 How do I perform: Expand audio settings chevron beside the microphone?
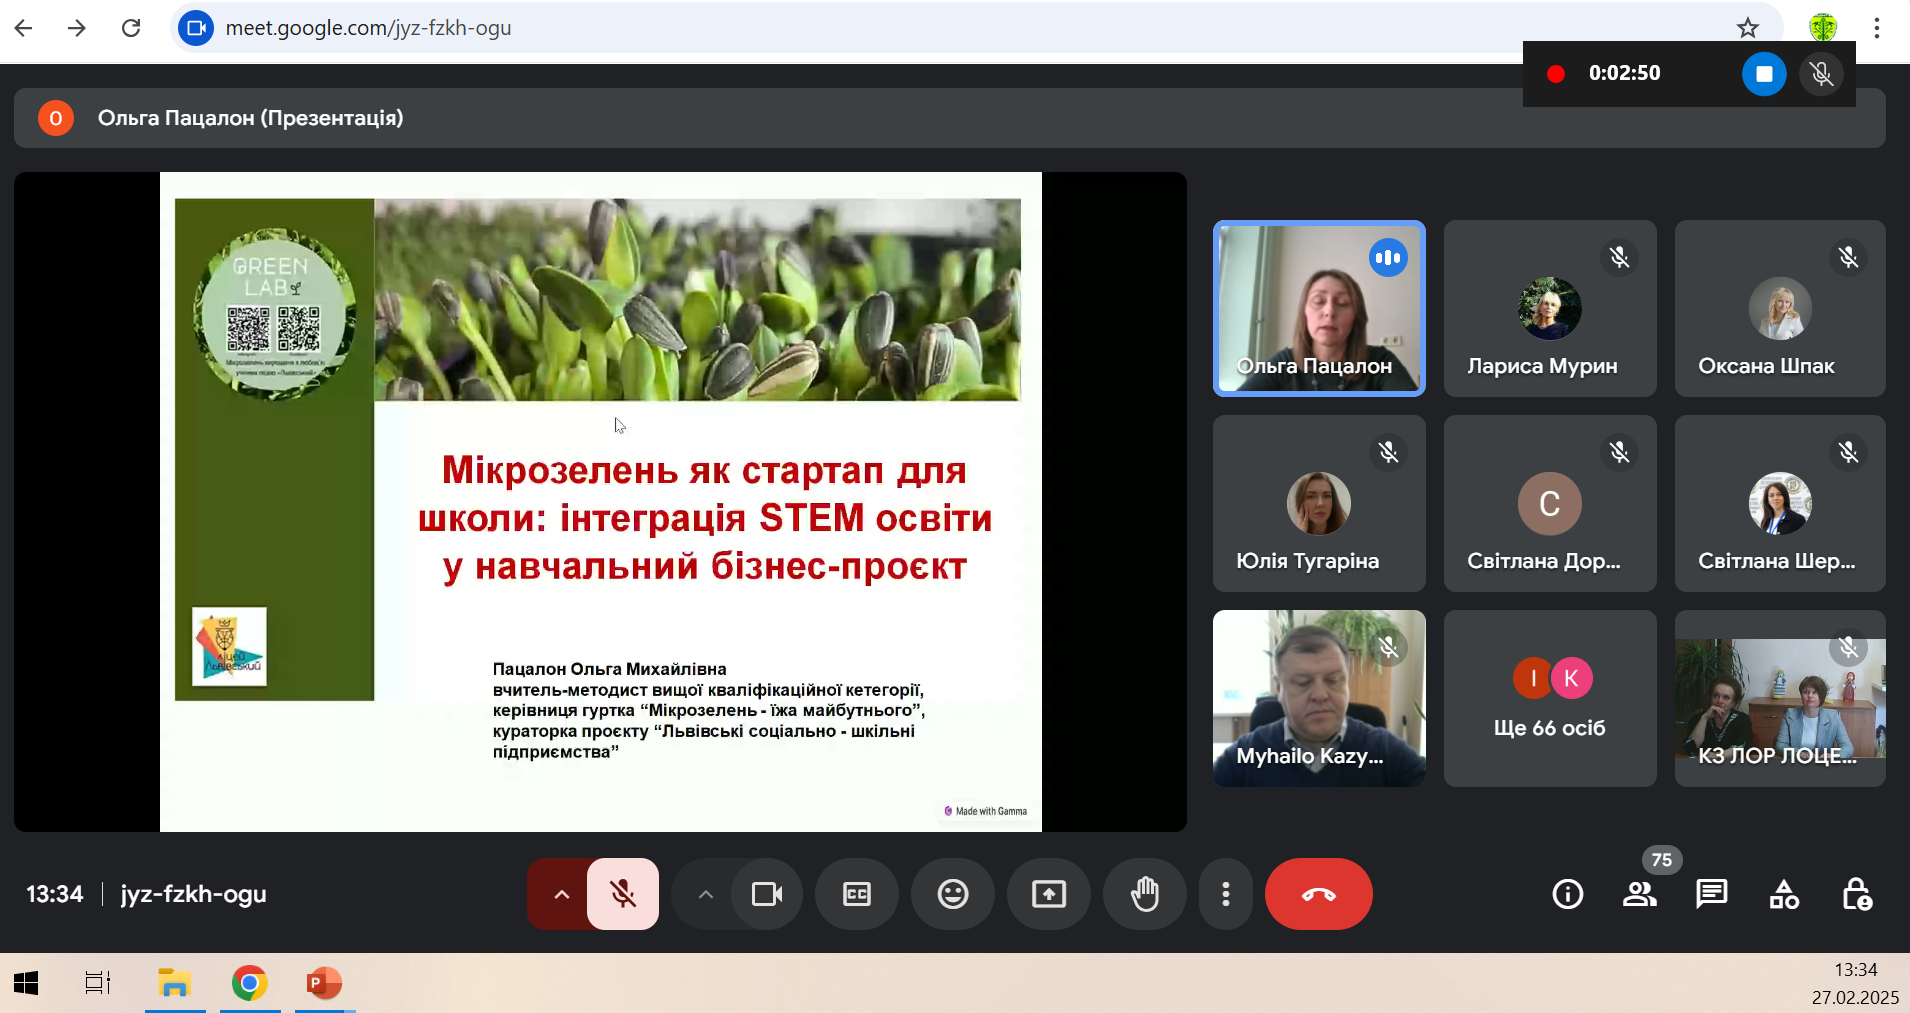(561, 894)
